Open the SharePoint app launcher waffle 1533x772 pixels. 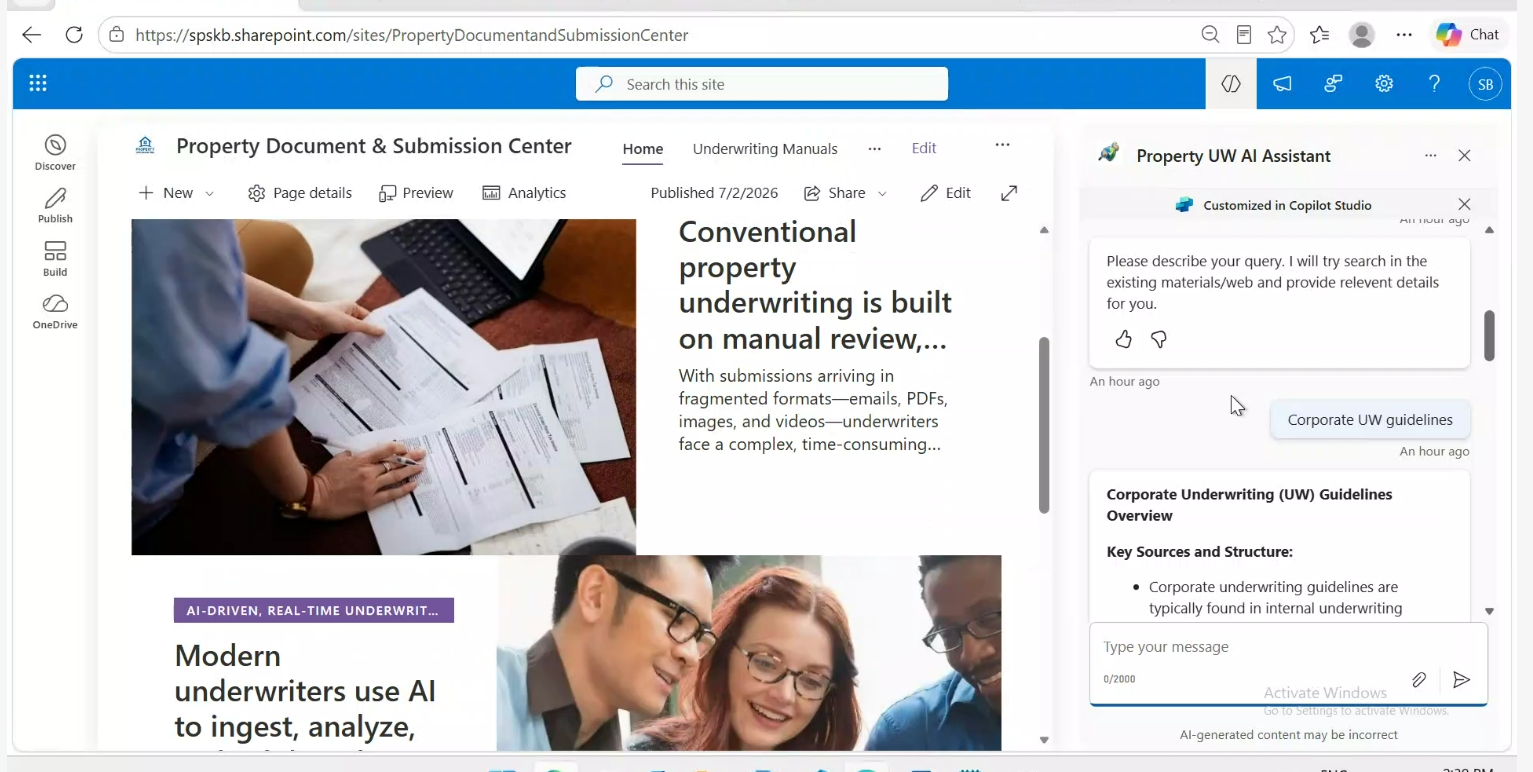(38, 84)
